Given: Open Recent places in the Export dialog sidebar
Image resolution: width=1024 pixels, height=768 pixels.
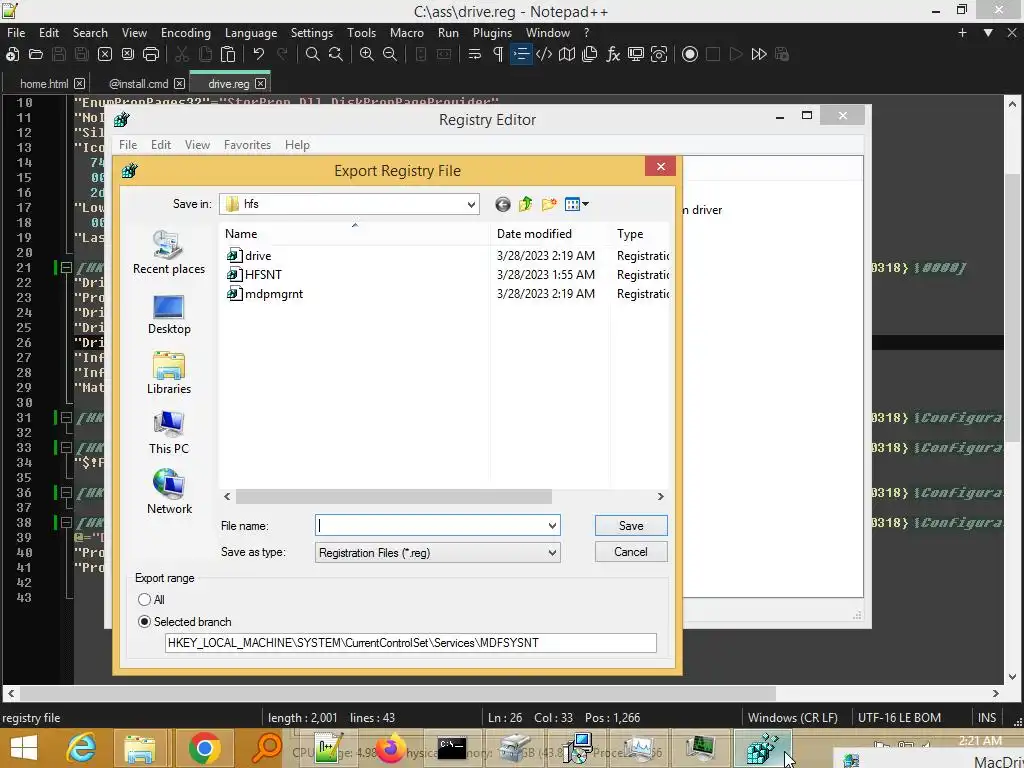Looking at the screenshot, I should [x=168, y=253].
